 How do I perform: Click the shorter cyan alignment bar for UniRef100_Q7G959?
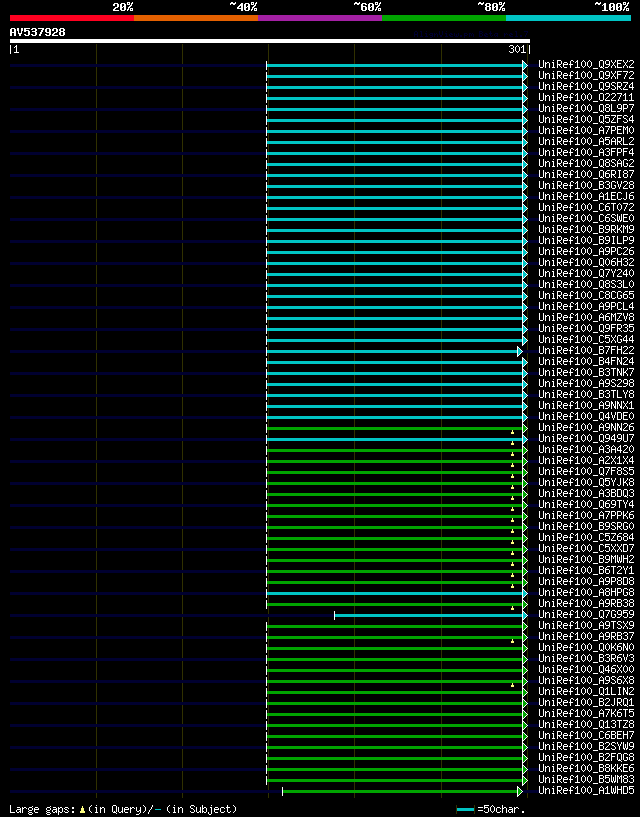point(428,615)
